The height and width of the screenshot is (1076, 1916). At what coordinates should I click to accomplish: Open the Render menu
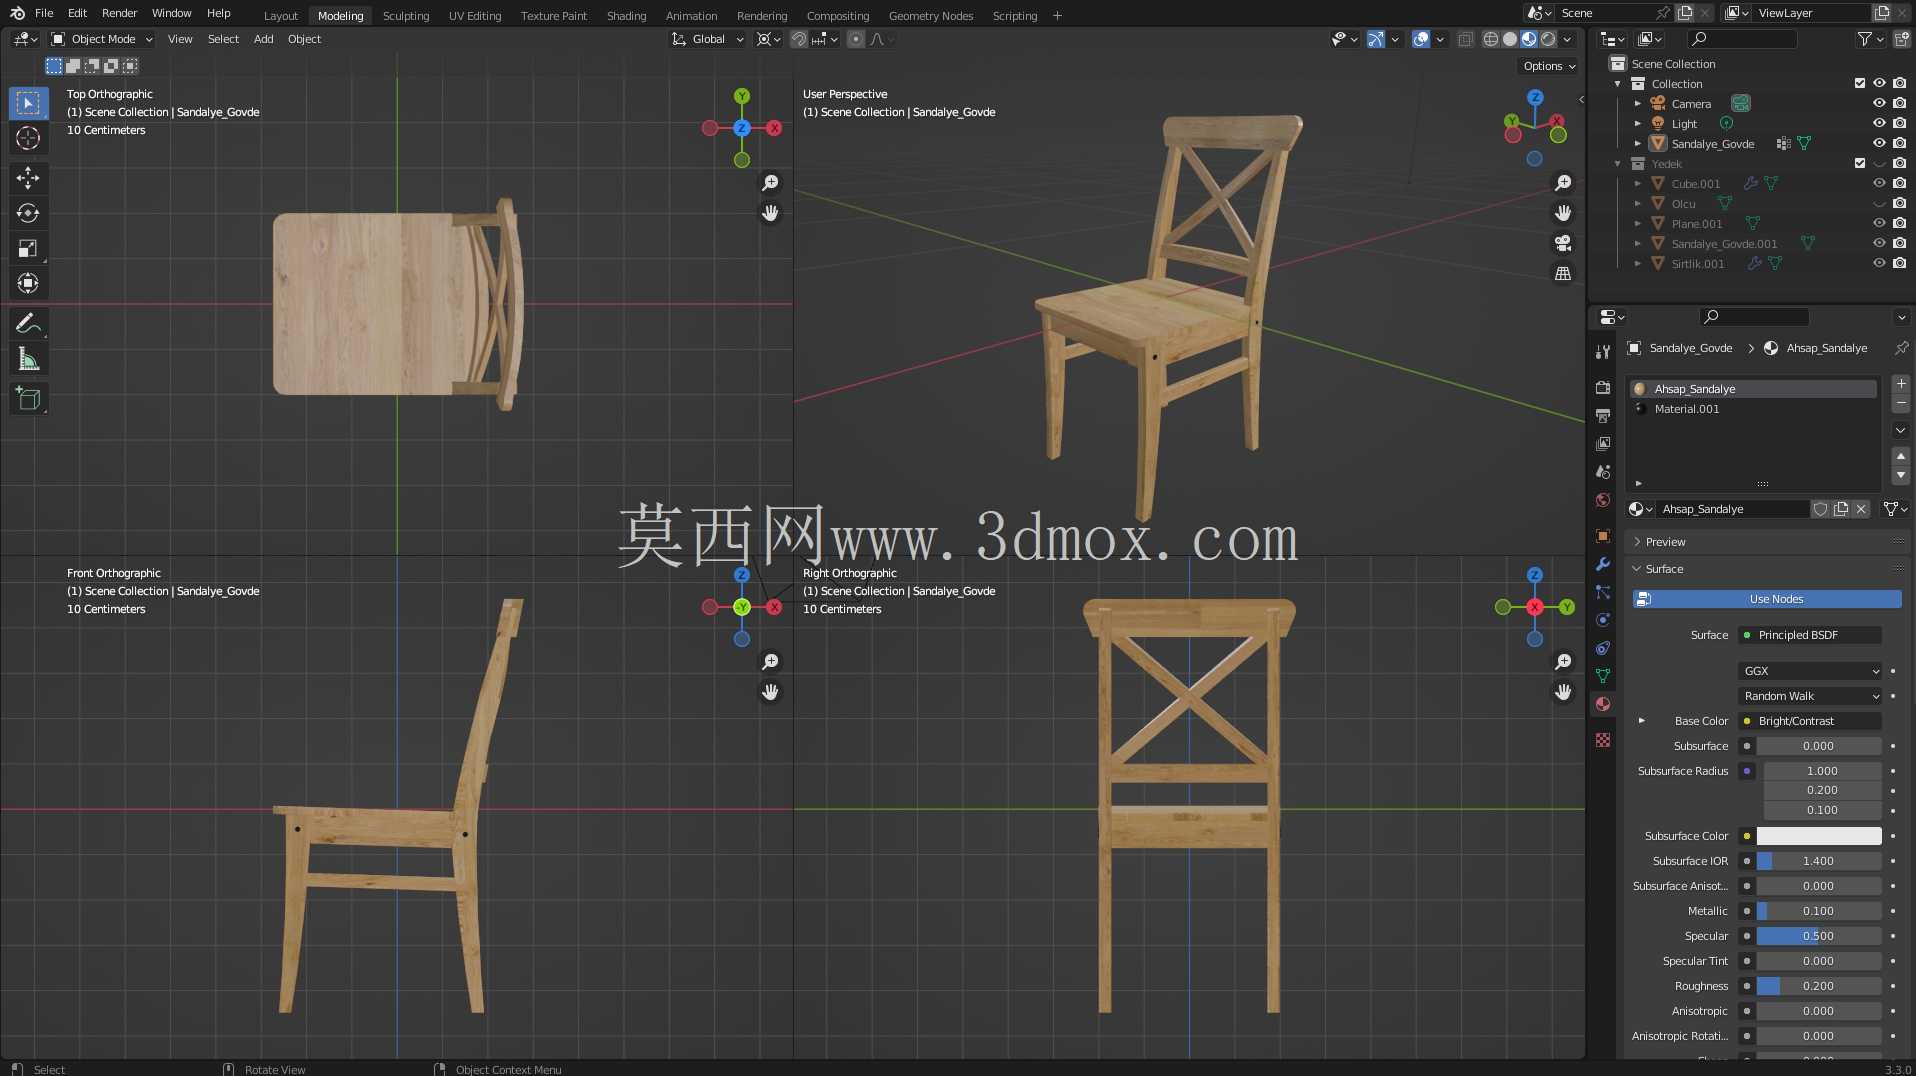tap(119, 13)
